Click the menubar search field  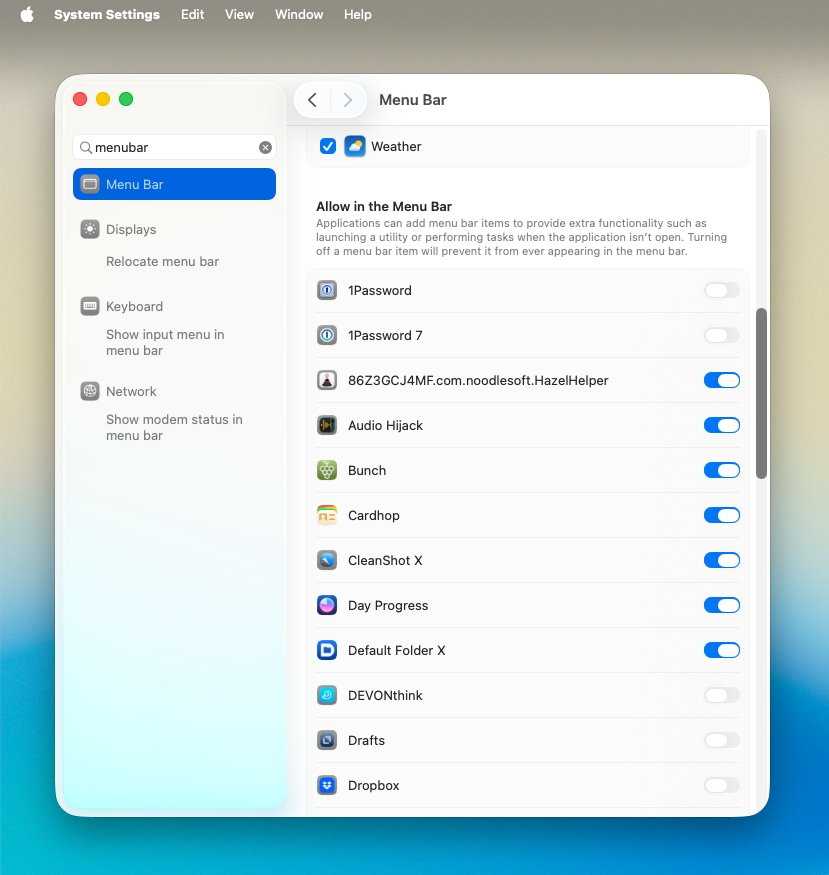click(x=175, y=147)
